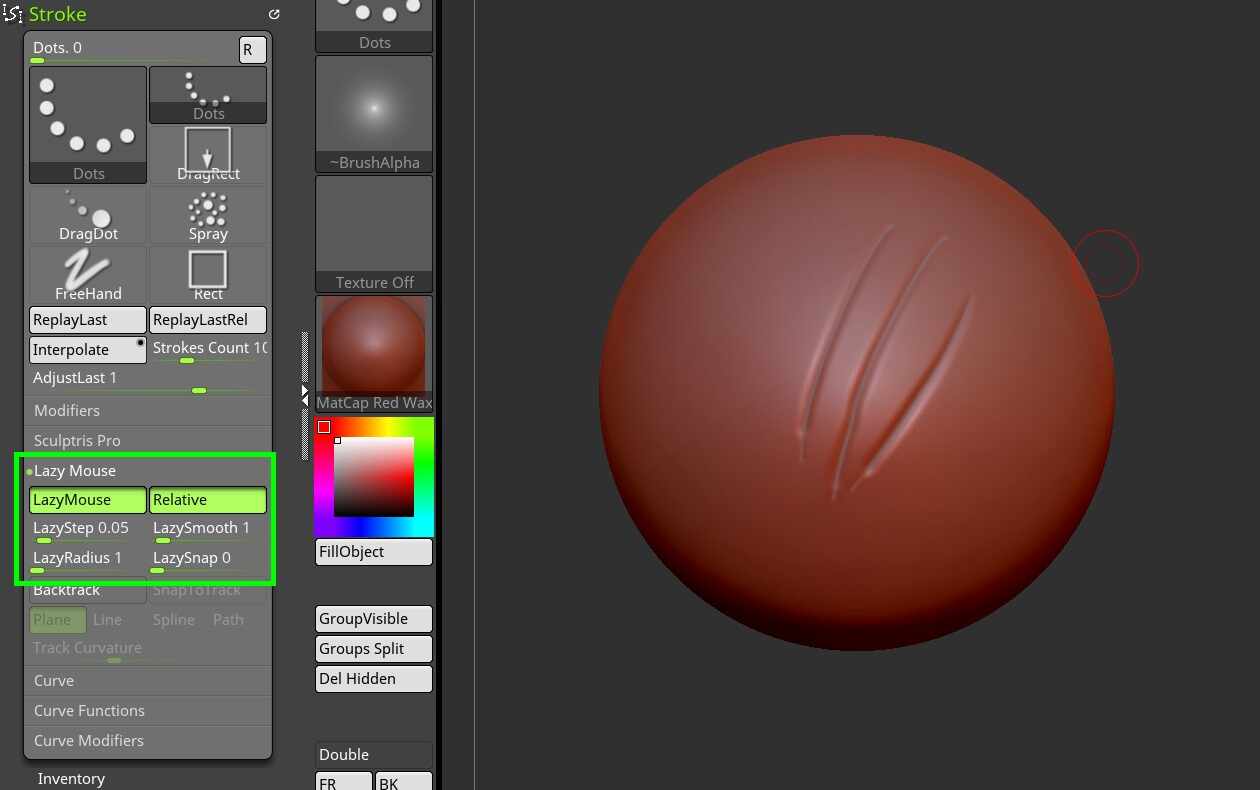Select the FreeHand stroke type
Viewport: 1260px width, 790px height.
(x=87, y=274)
